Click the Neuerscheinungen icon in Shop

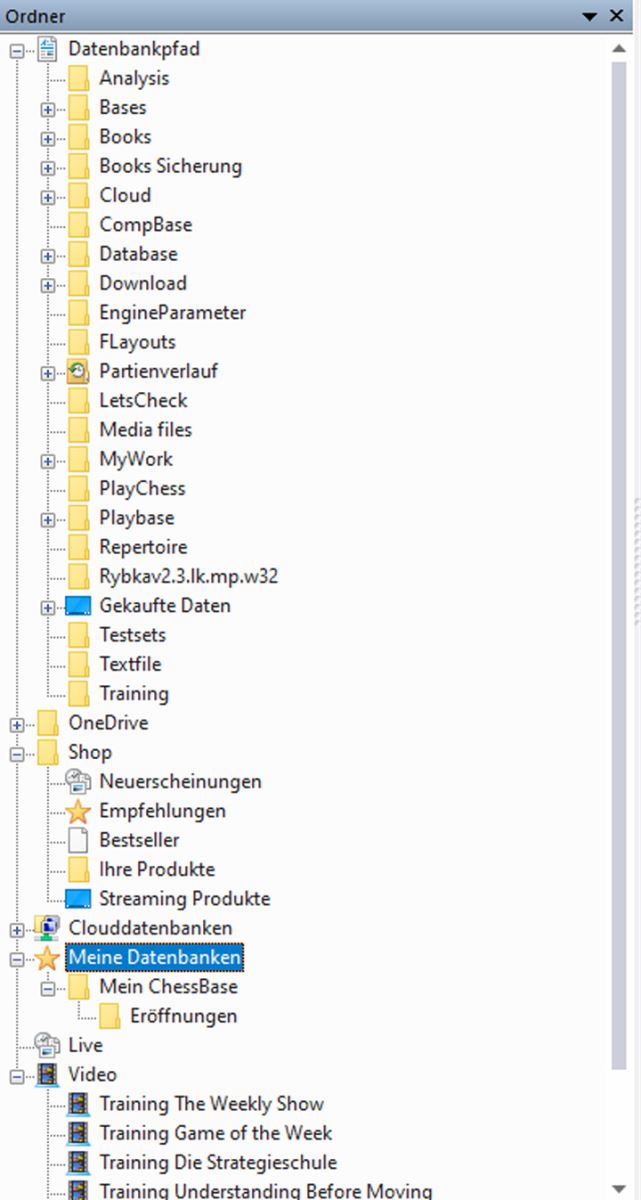78,782
